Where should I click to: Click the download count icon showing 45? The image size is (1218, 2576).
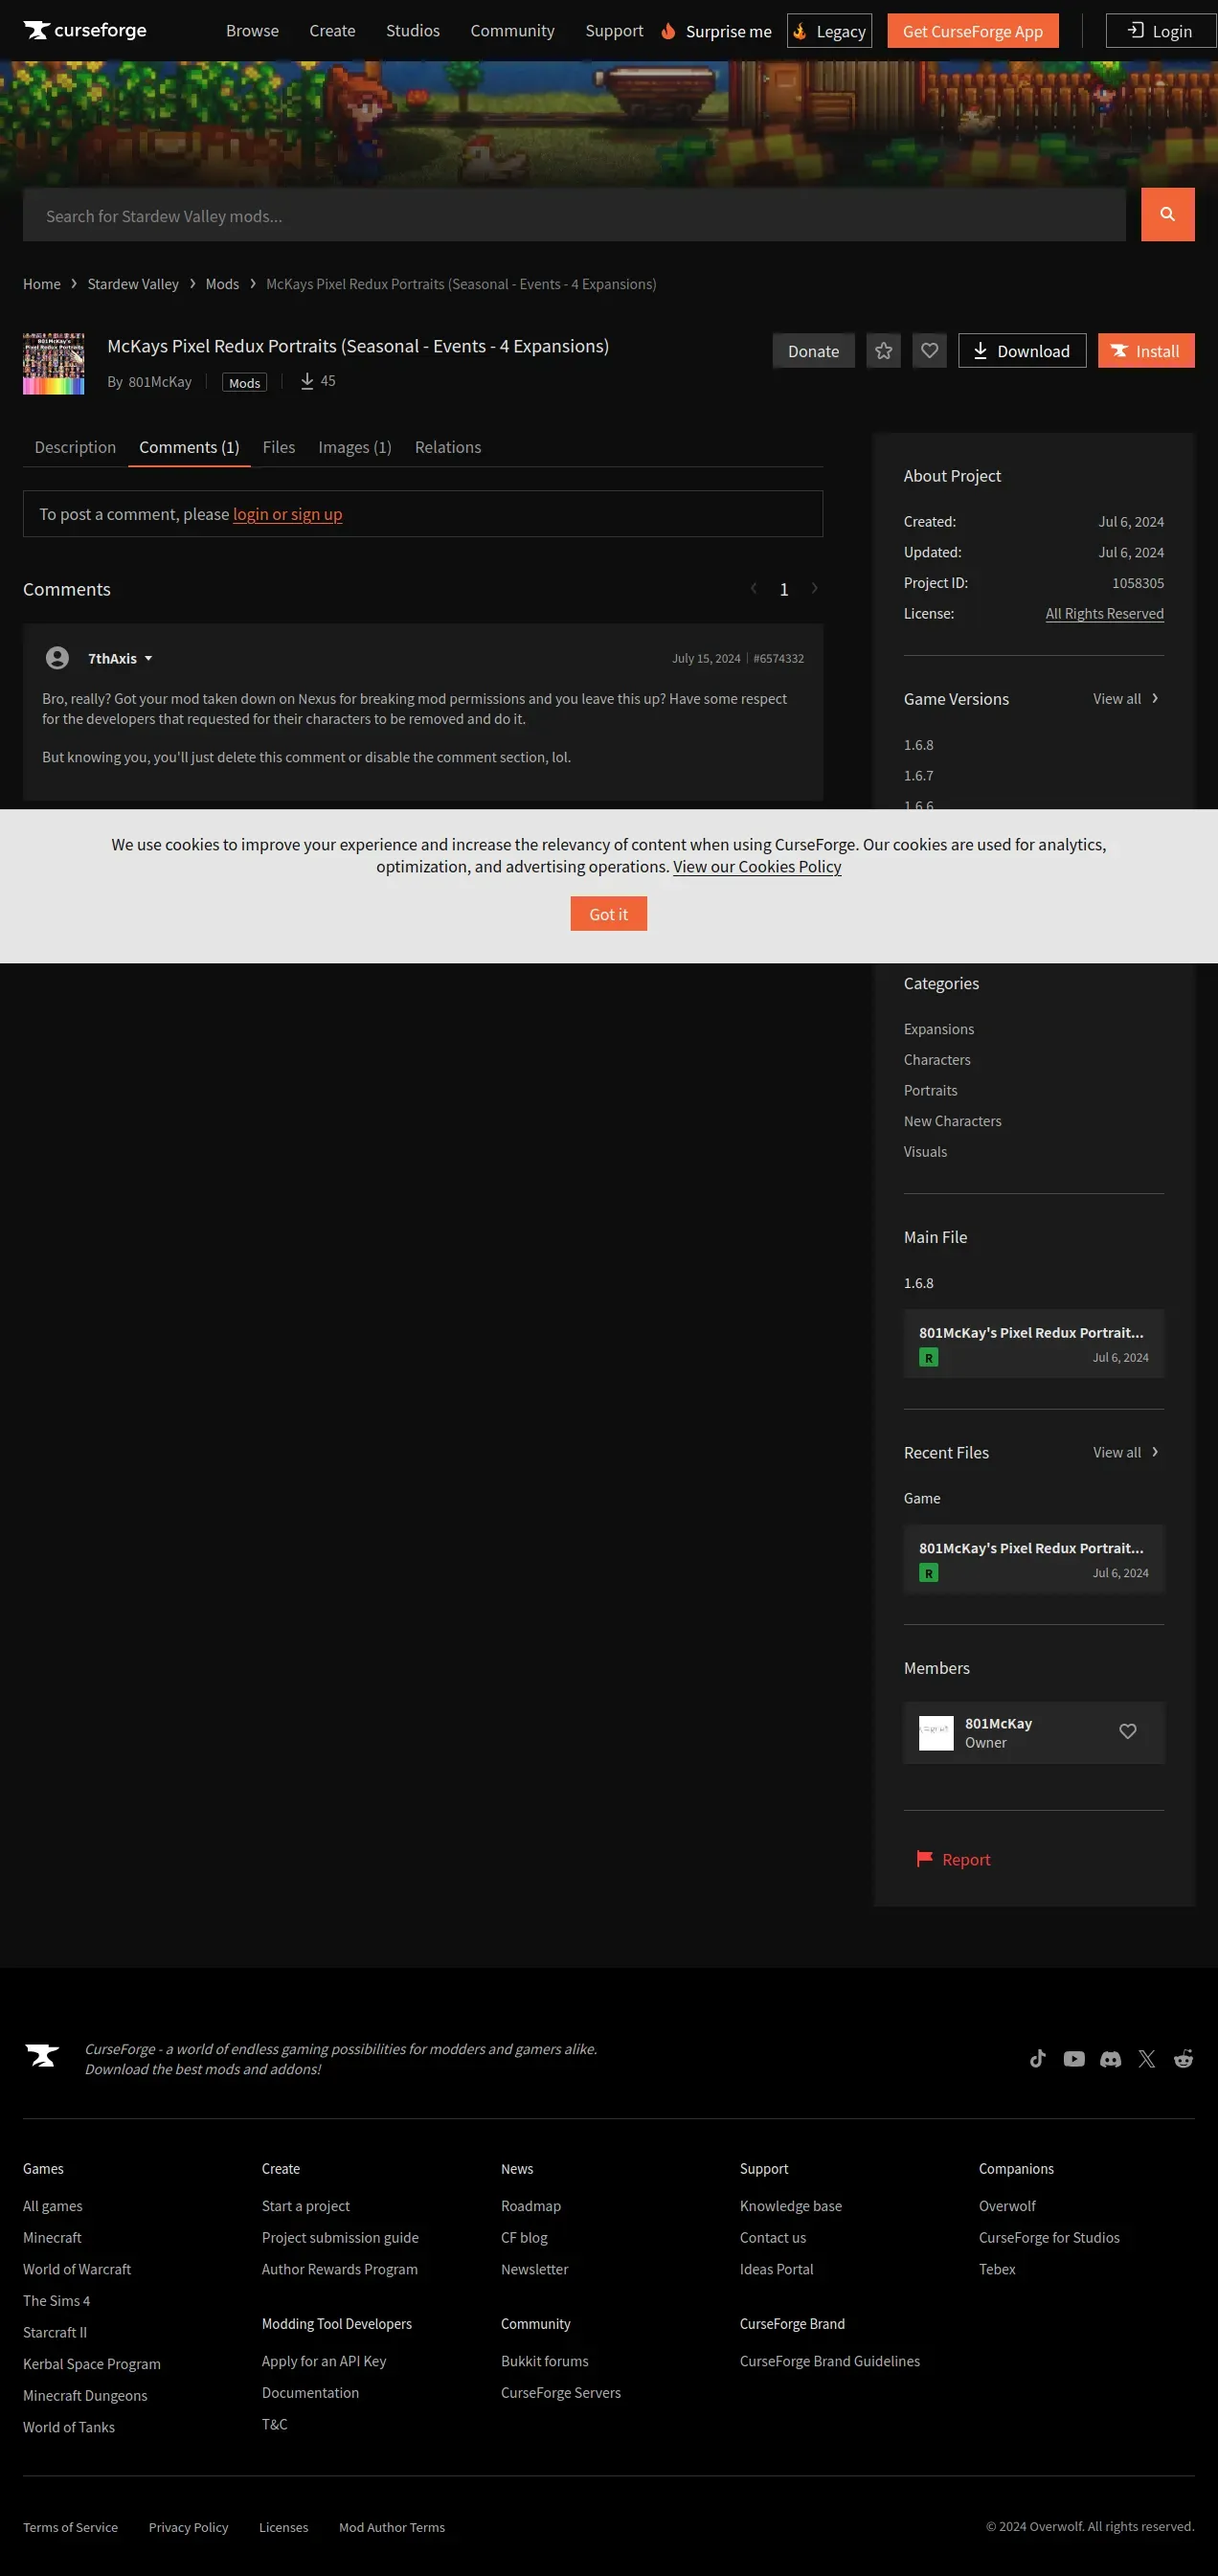click(x=307, y=381)
